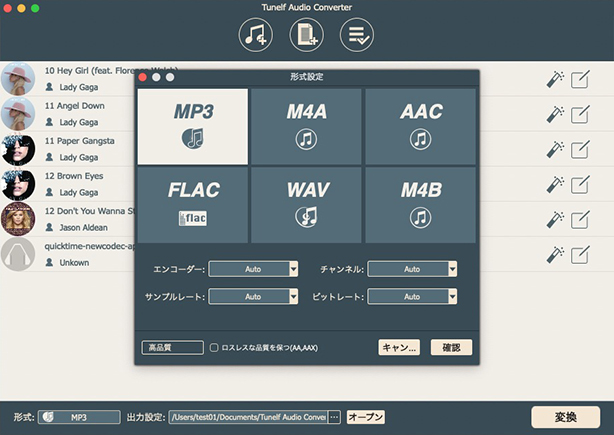Close the 形式設定 dialog with red button

(143, 78)
